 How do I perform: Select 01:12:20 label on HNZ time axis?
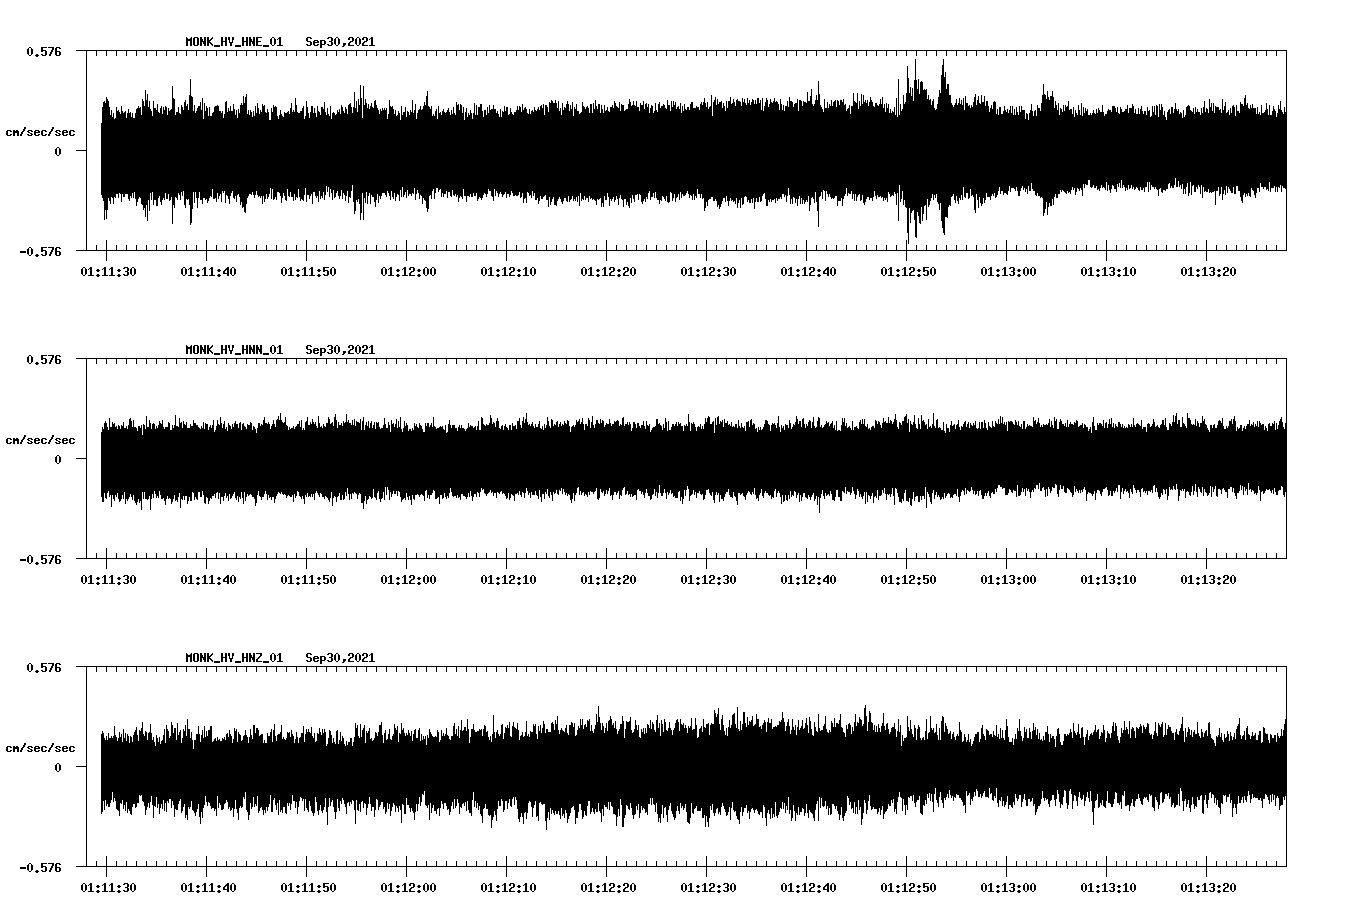(x=607, y=887)
